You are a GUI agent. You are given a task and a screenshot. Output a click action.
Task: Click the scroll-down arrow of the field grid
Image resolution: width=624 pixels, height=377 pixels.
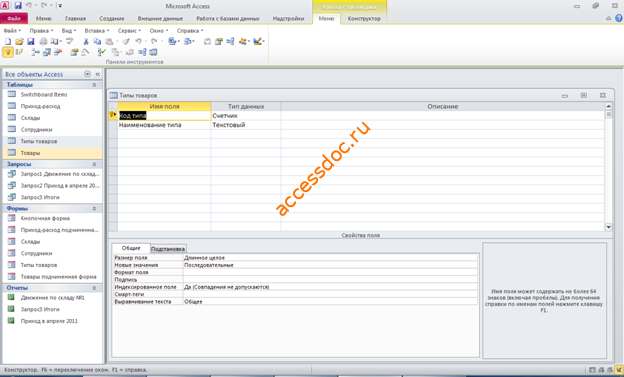608,227
